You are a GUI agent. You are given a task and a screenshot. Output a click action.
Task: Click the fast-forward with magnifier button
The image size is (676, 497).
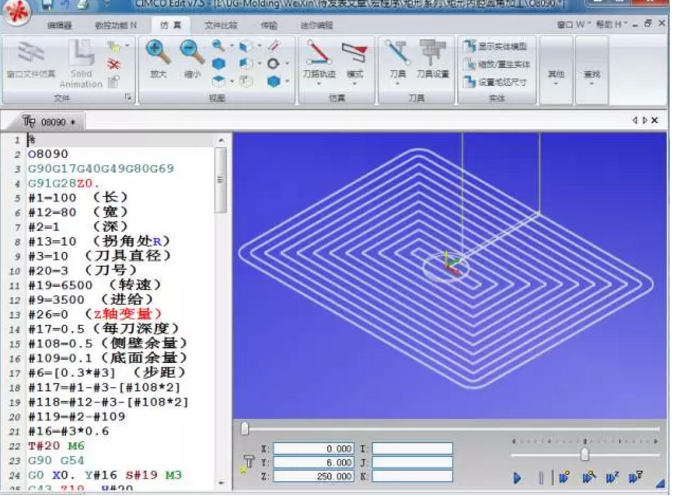pos(589,477)
